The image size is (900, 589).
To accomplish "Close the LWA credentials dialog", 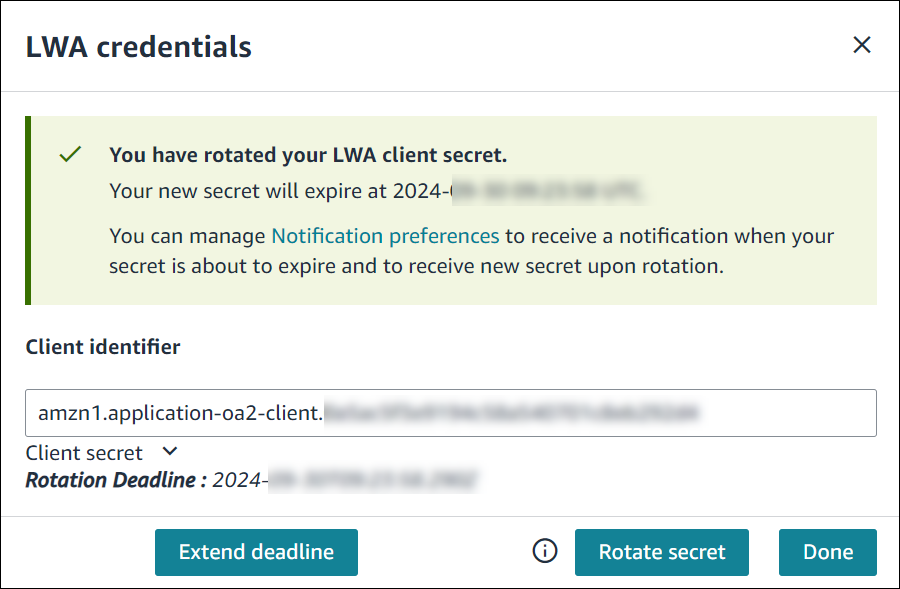I will click(862, 45).
